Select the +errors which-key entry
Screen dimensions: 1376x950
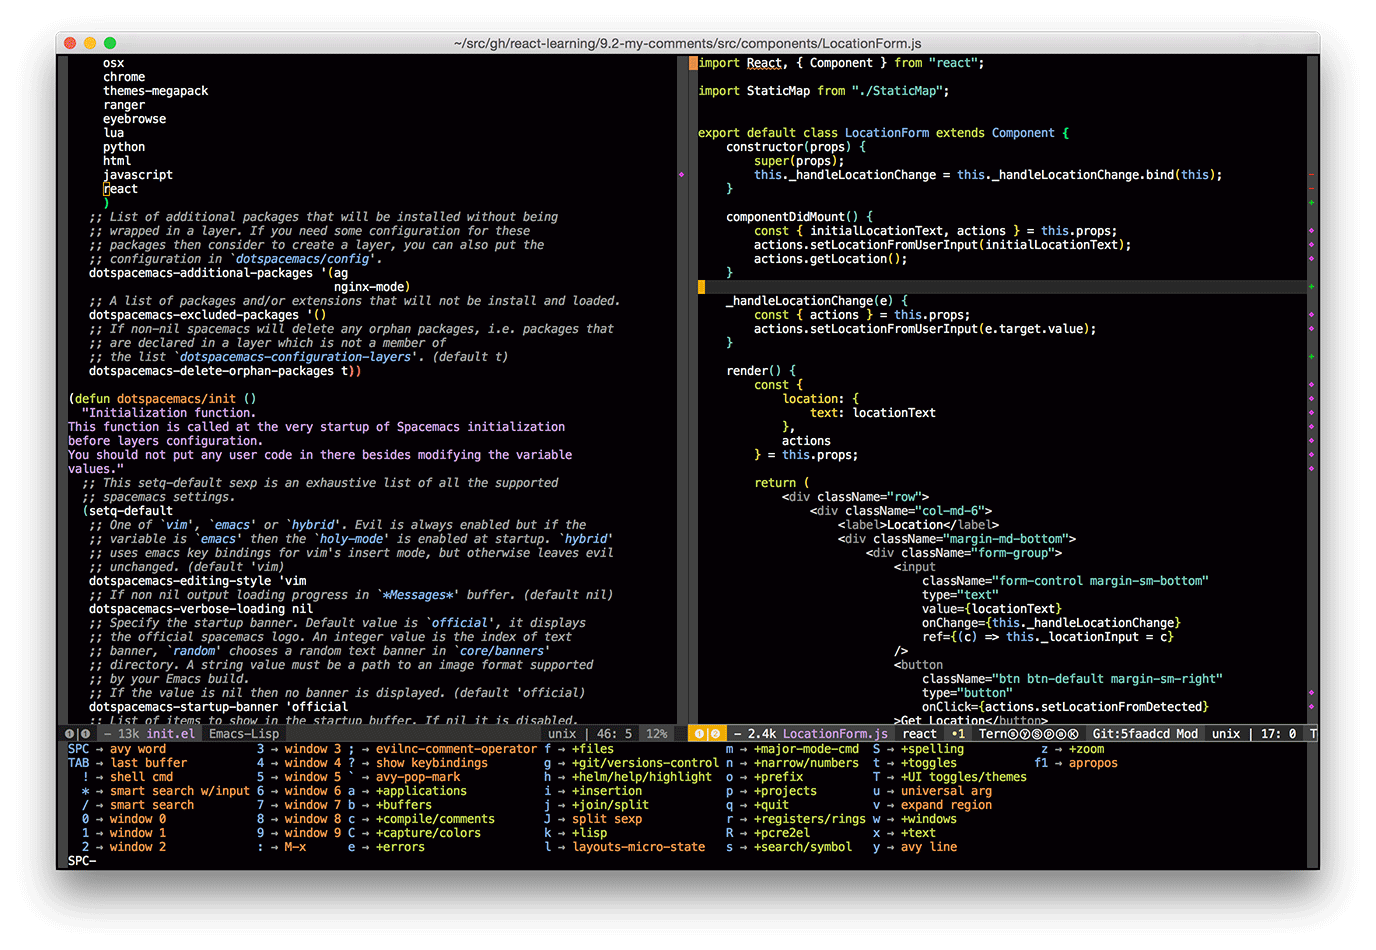400,847
